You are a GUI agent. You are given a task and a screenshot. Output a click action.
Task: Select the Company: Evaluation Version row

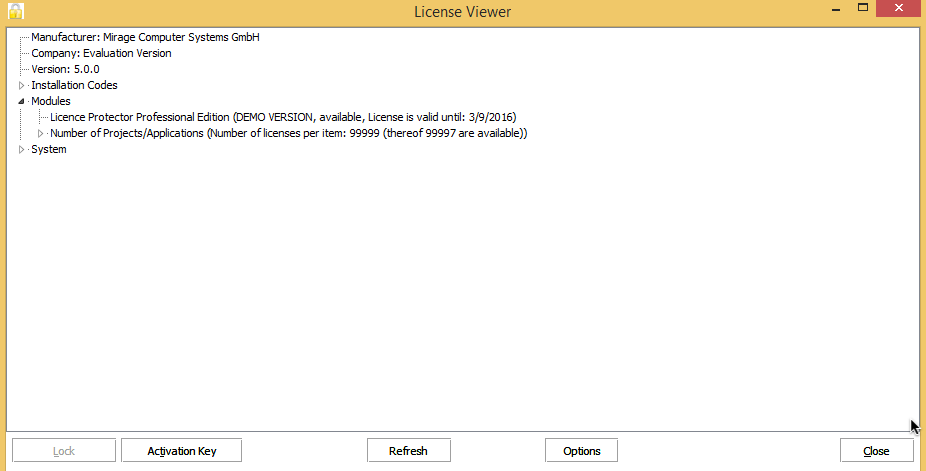(101, 53)
